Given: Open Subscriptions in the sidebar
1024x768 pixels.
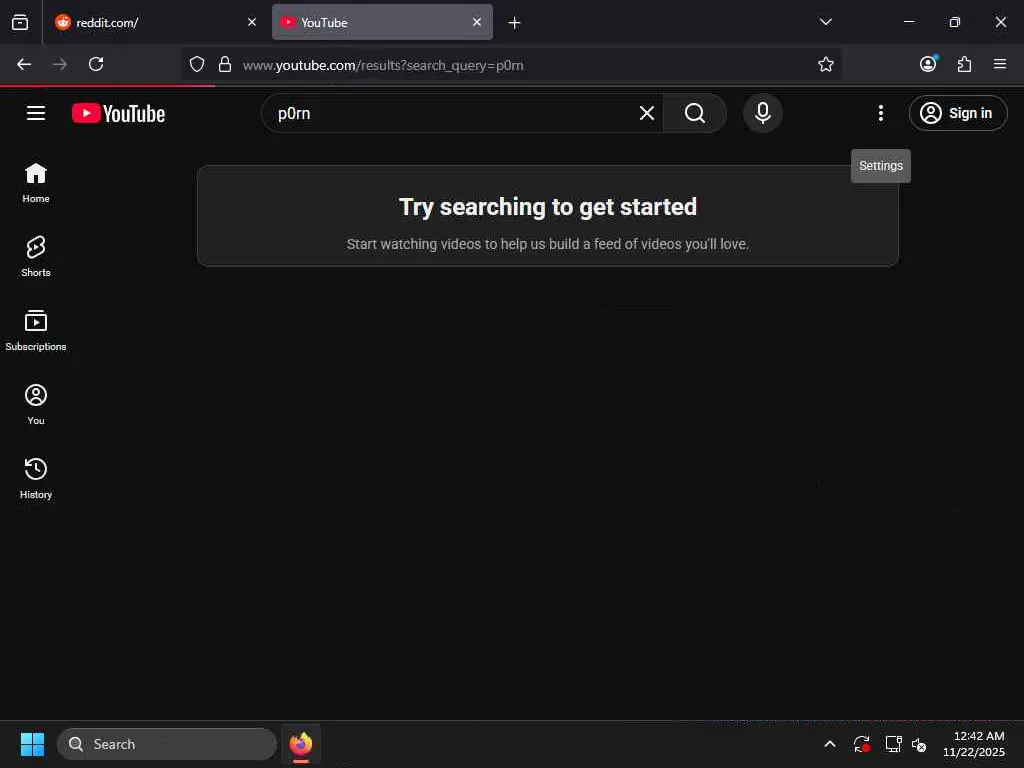Looking at the screenshot, I should 36,330.
